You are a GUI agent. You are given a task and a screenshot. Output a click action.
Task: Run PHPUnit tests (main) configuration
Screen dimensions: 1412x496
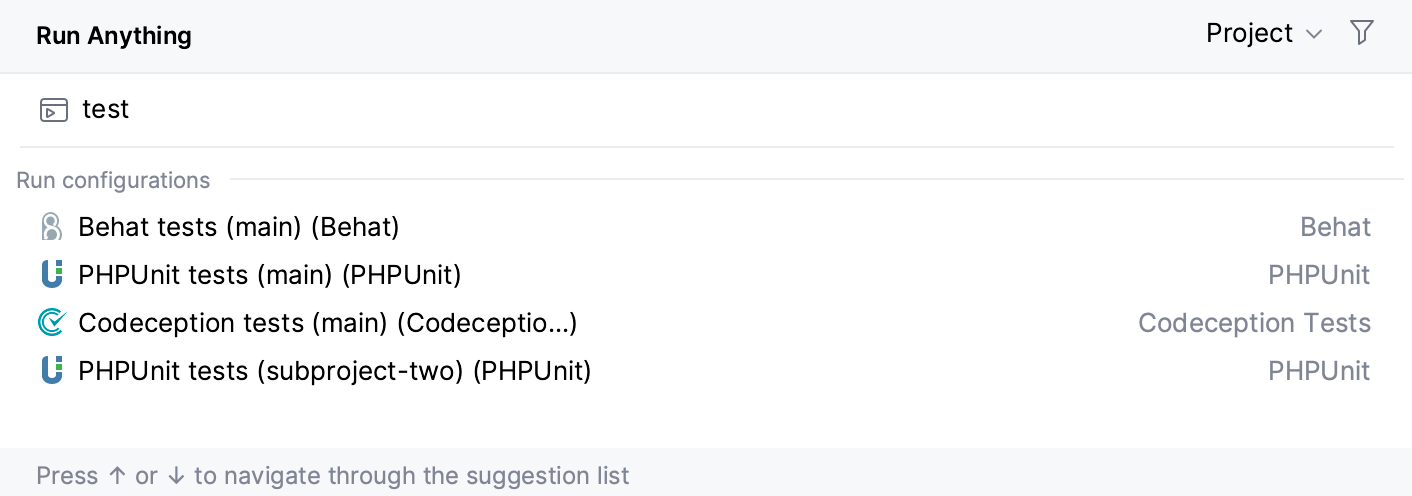click(270, 274)
